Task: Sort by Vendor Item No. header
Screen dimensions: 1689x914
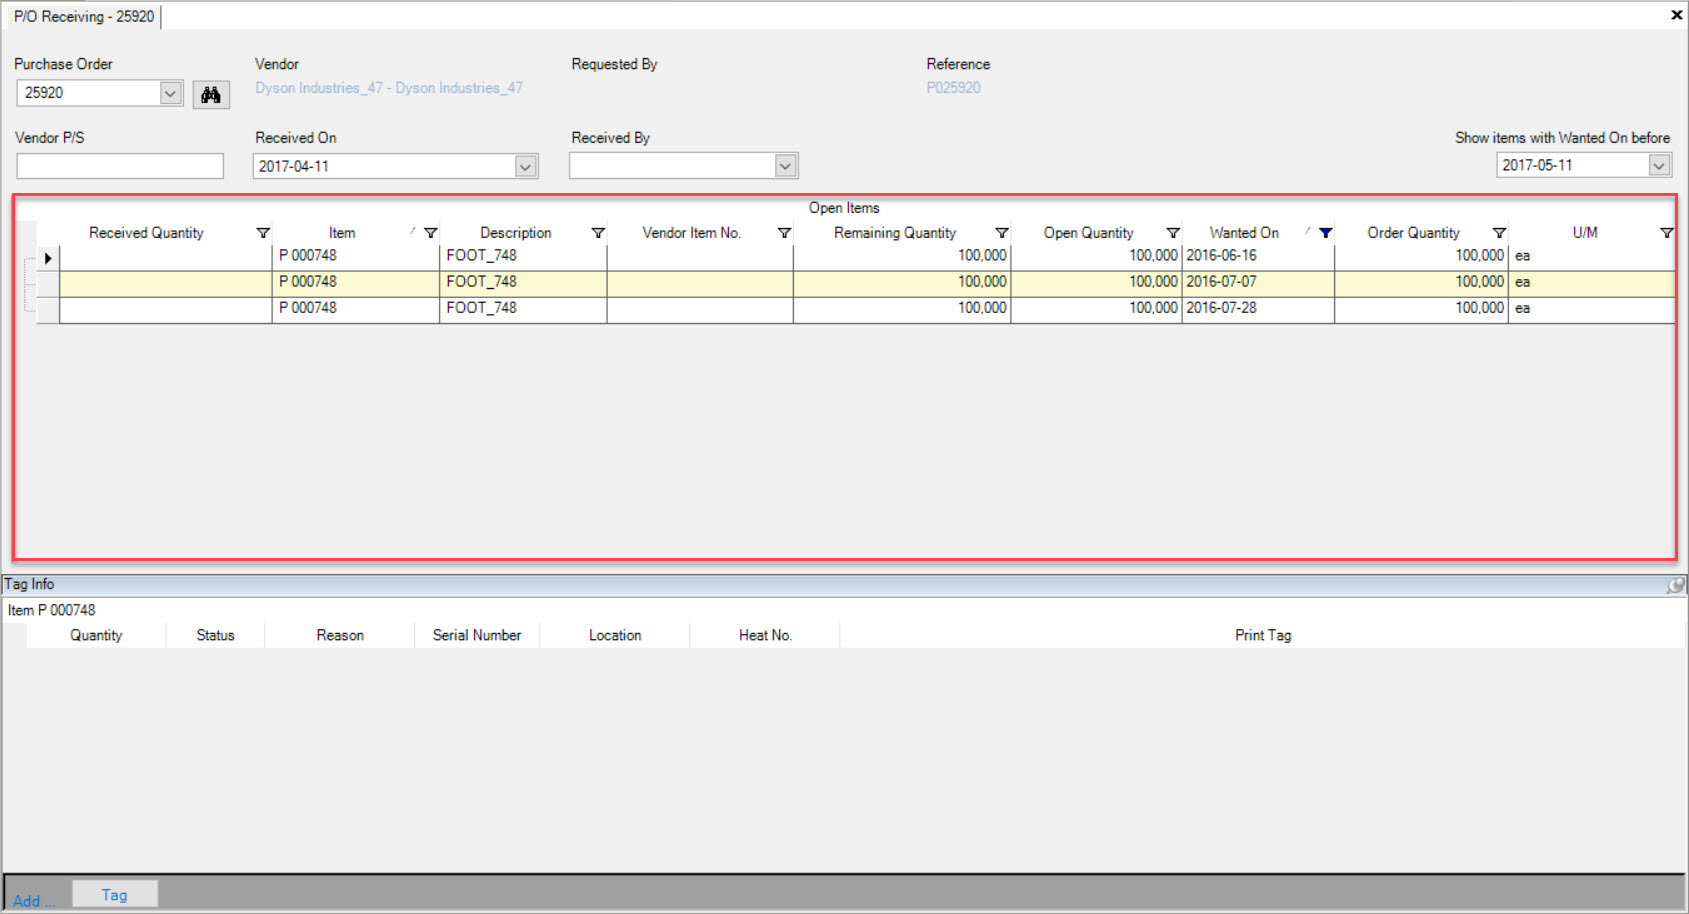Action: [691, 233]
